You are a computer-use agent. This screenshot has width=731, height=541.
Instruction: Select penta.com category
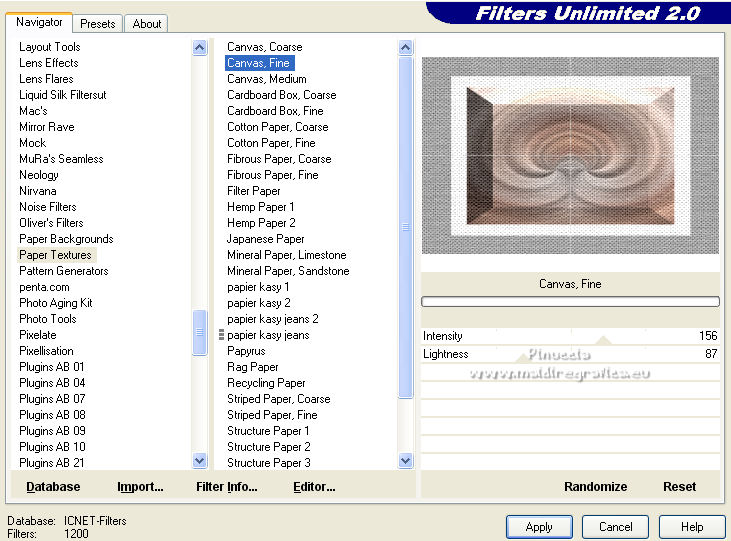pyautogui.click(x=44, y=287)
